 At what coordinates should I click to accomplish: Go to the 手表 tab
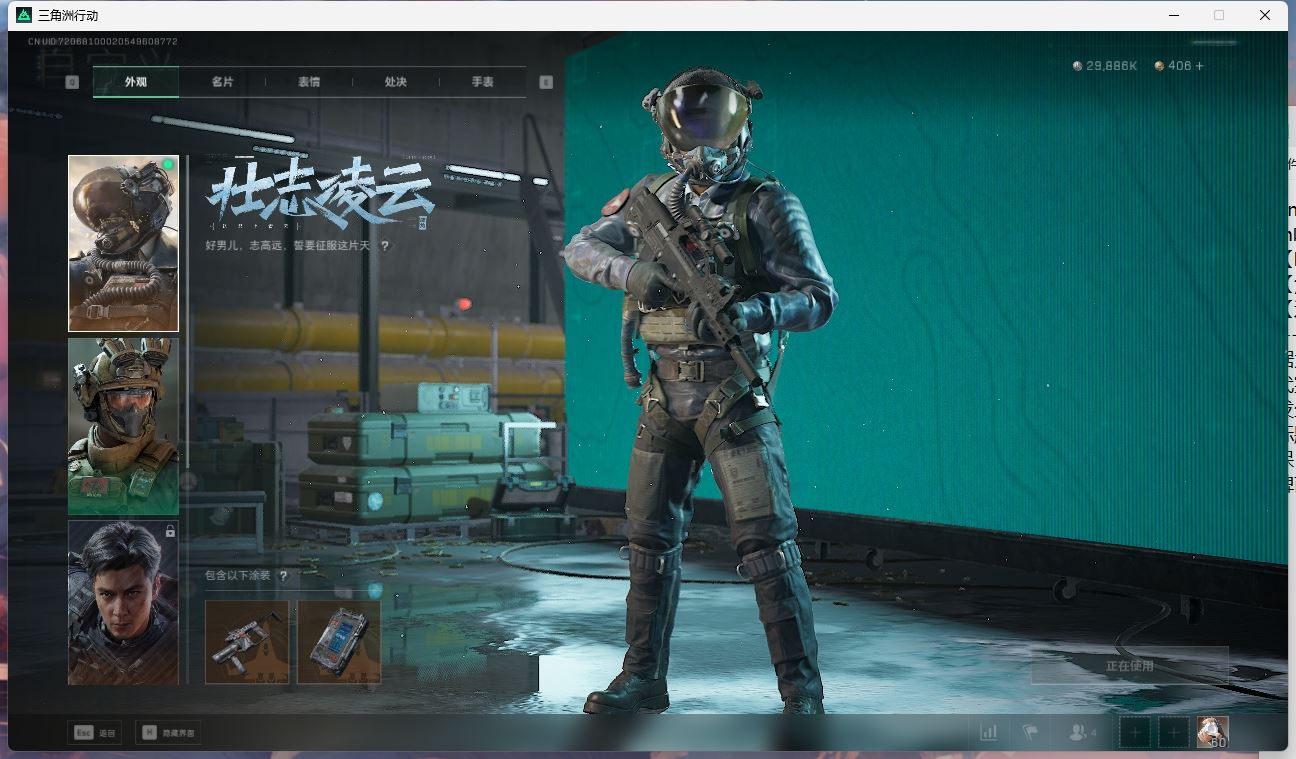point(483,82)
